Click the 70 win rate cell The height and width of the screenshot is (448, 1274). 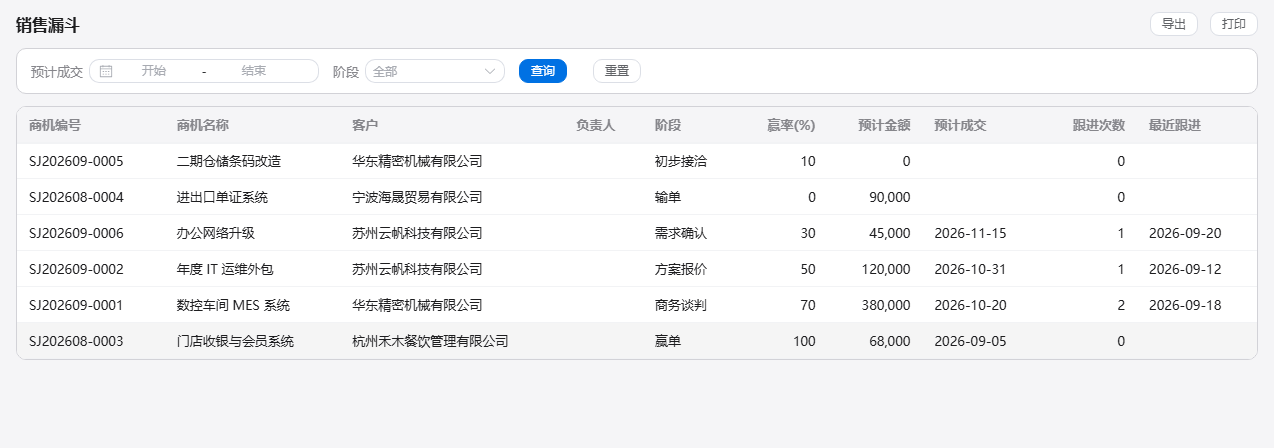click(x=808, y=305)
